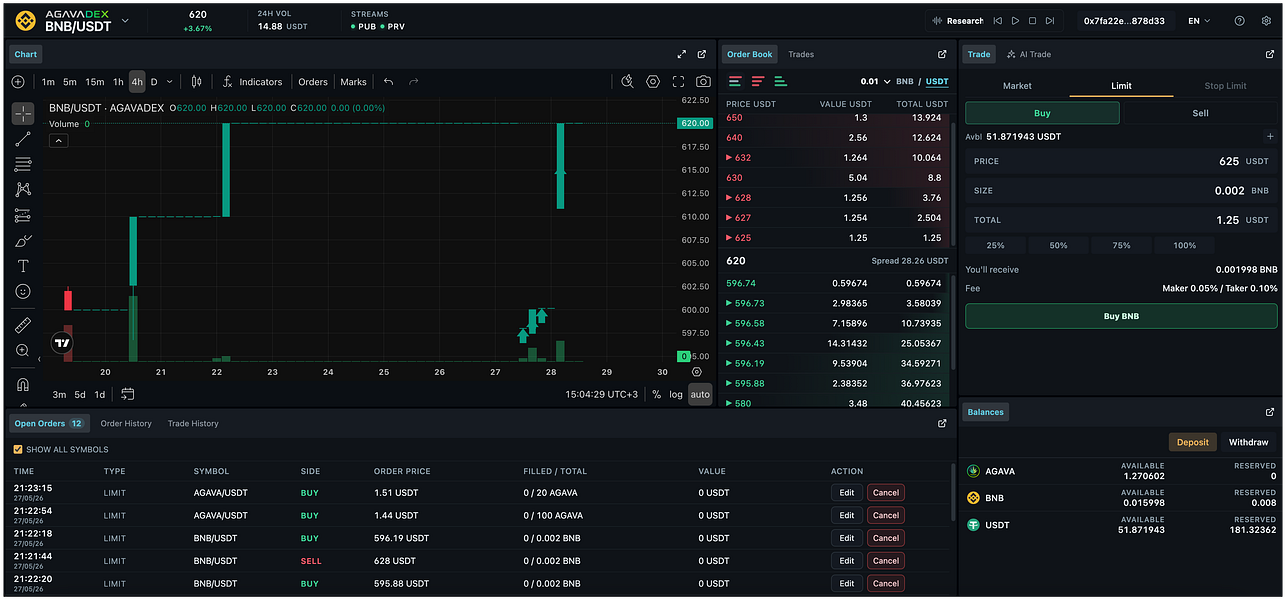Open the EN language dropdown
1286x600 pixels.
(x=1199, y=20)
